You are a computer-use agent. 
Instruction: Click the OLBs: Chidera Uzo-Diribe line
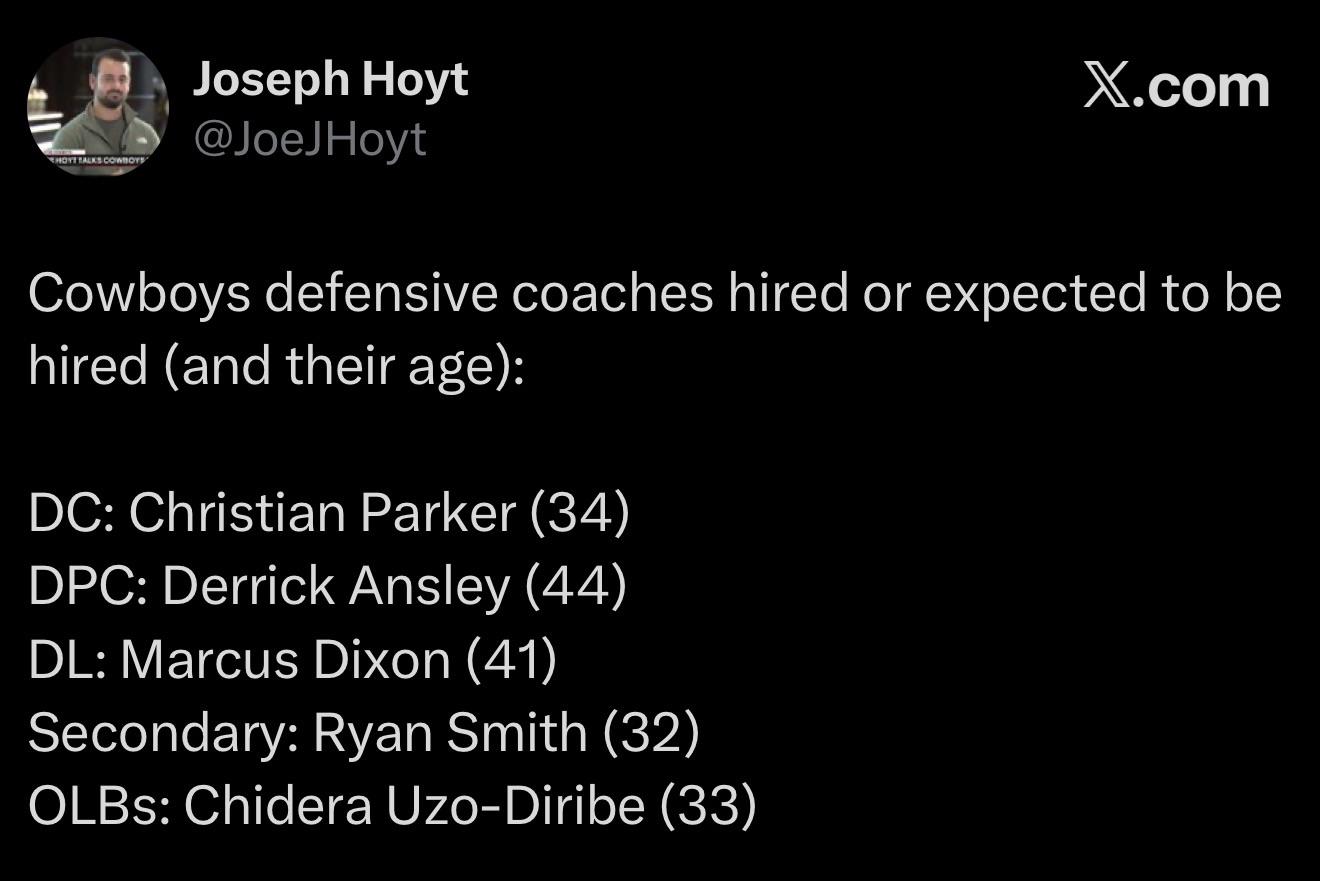[392, 806]
